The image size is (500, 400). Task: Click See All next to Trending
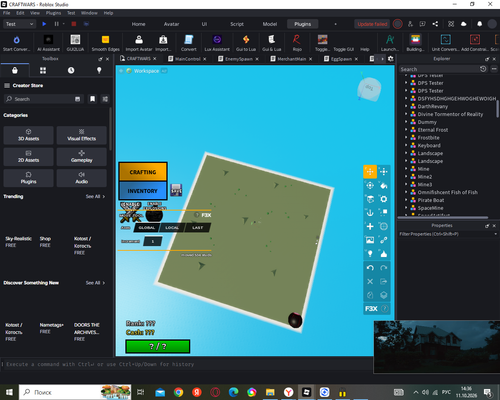[x=95, y=196]
